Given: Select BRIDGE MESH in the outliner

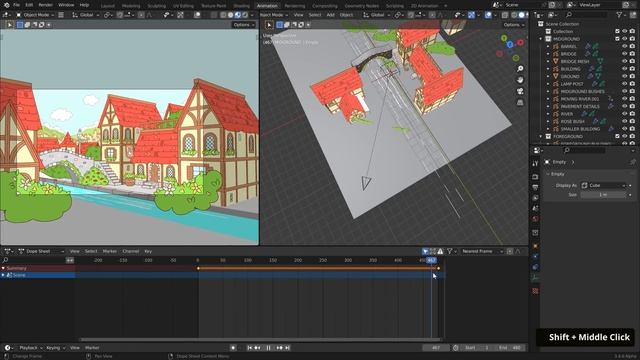Looking at the screenshot, I should [x=575, y=62].
